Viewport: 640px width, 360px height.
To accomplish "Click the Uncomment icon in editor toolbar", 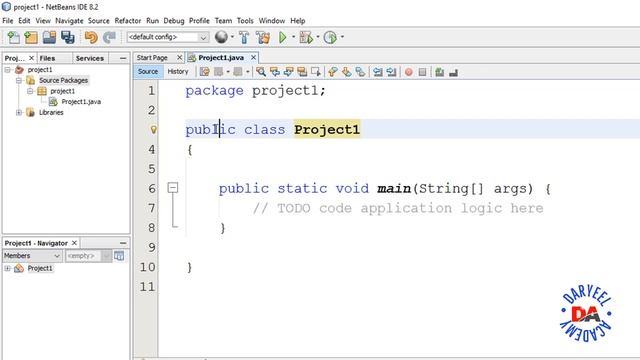I will [x=453, y=73].
